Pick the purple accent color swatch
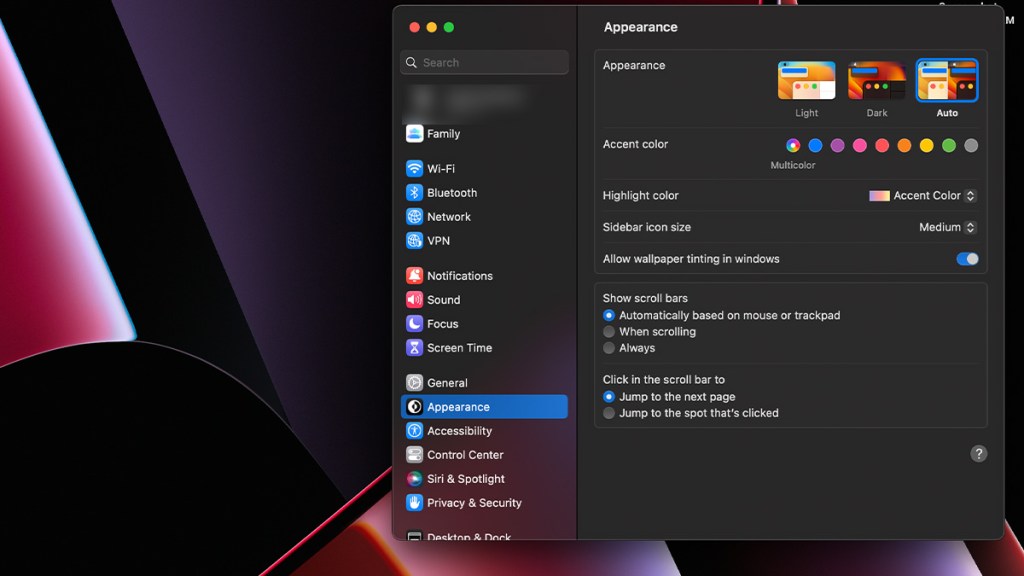This screenshot has height=576, width=1024. click(836, 145)
